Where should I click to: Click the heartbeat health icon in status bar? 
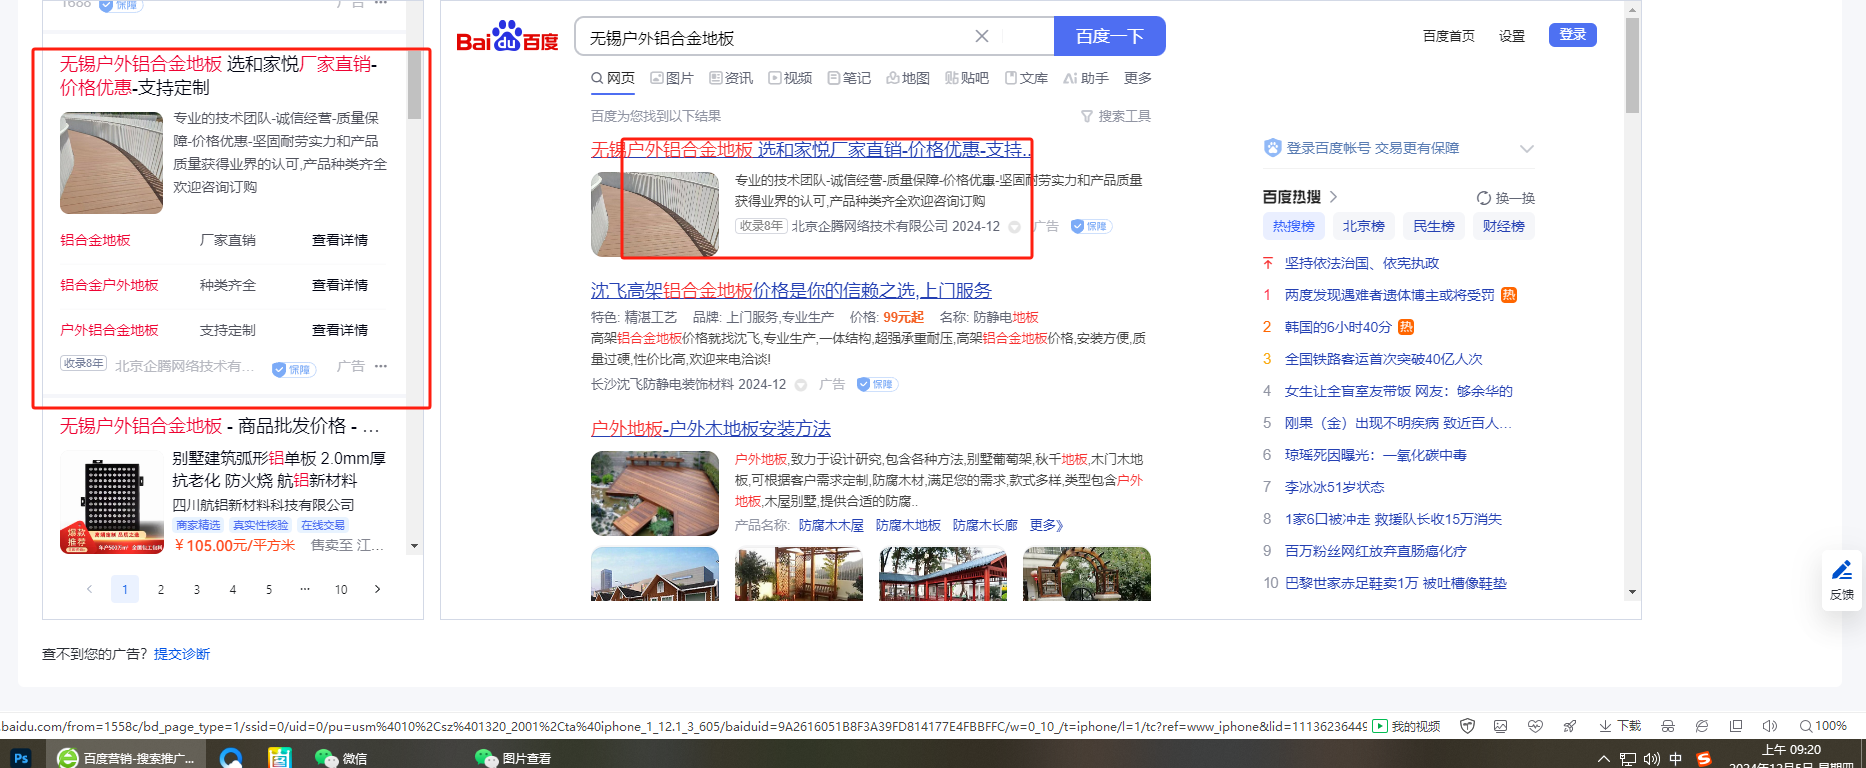click(x=1535, y=726)
